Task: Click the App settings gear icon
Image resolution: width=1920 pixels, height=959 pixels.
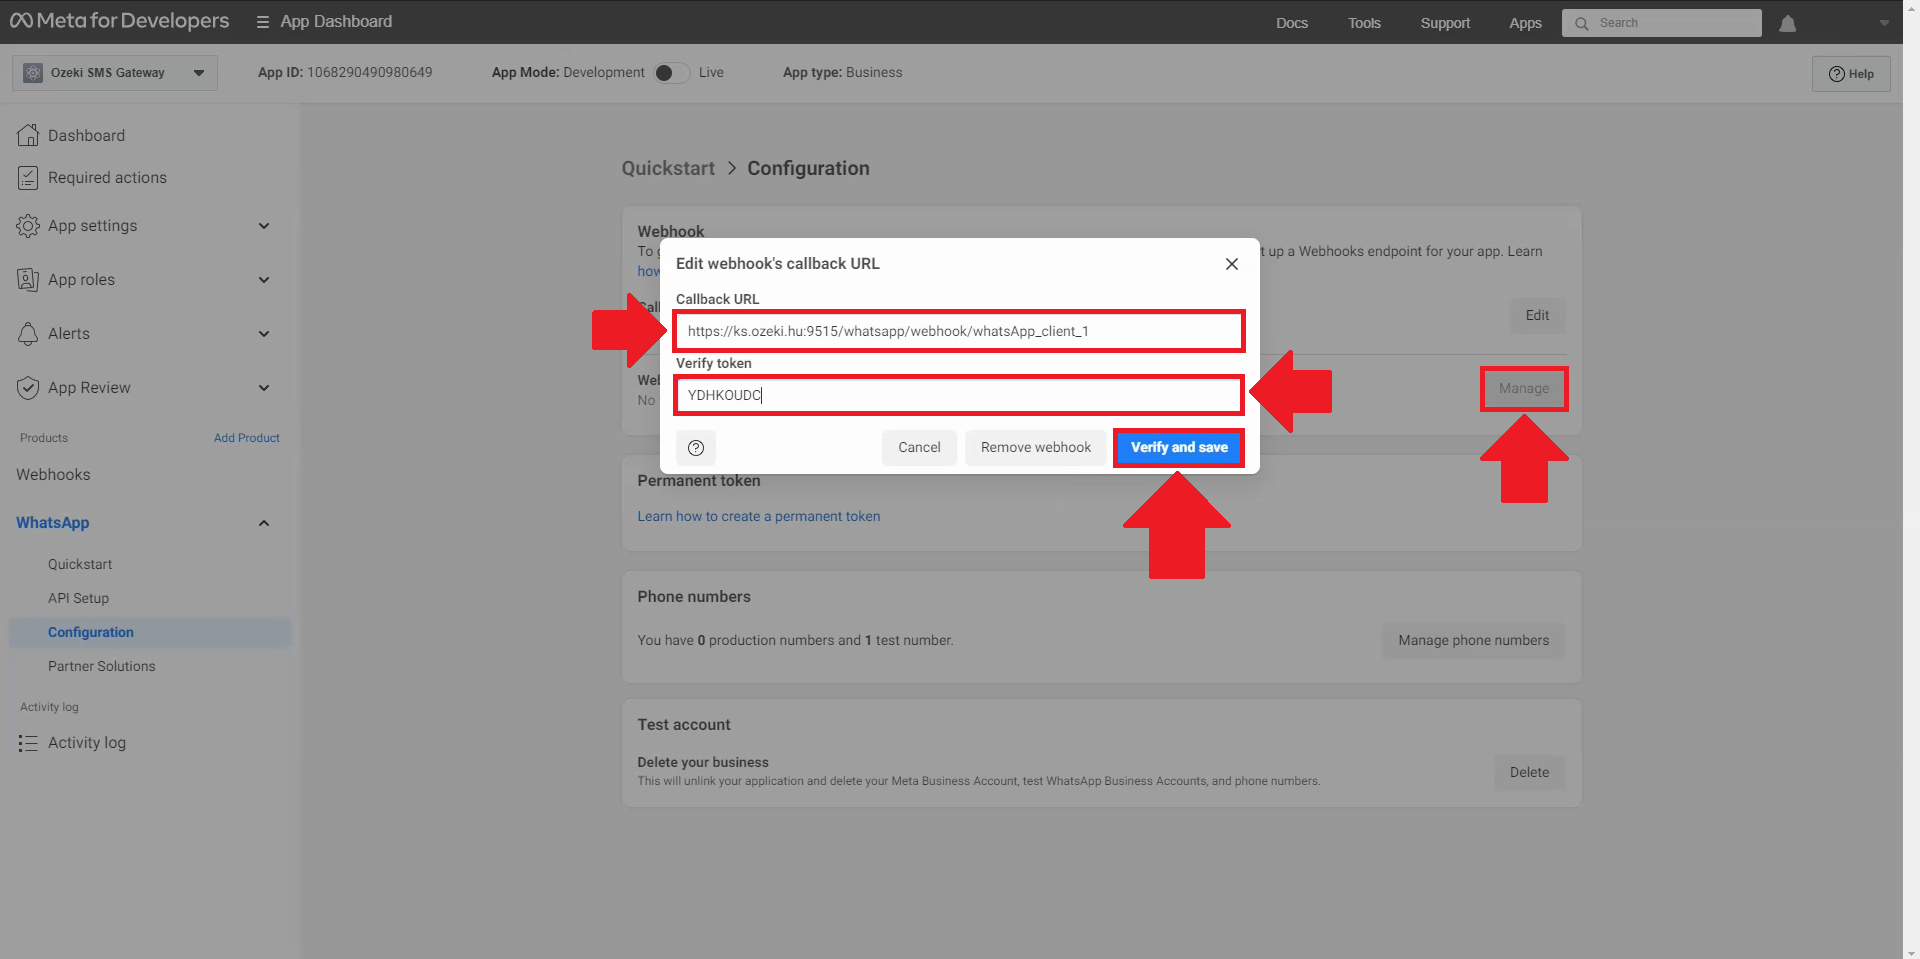Action: (x=28, y=226)
